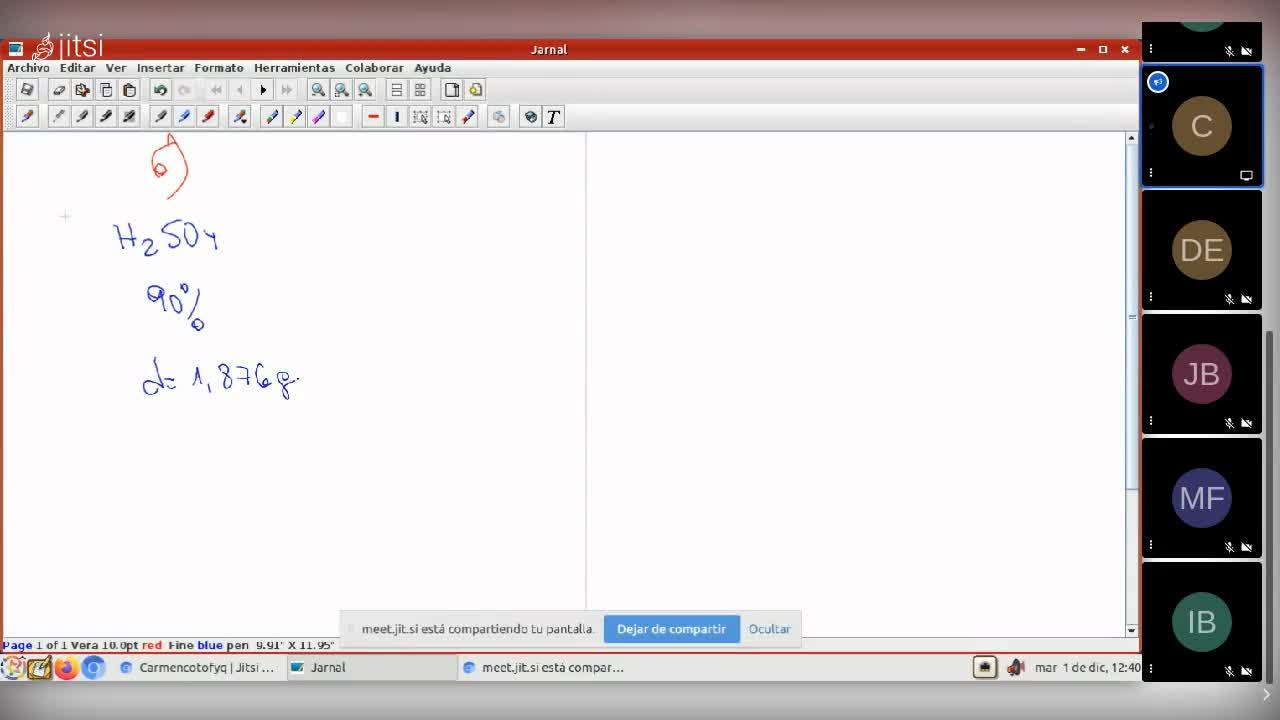Open meet.jit.si está compar… taskbar entry
Screen dimensions: 1280x720
pyautogui.click(x=543, y=667)
